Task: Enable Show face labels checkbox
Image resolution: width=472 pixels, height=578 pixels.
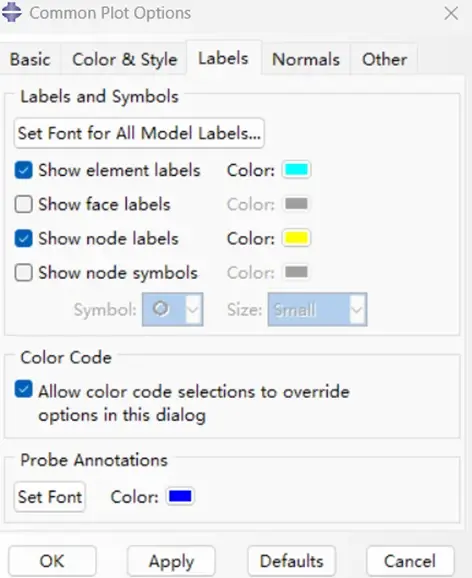Action: [x=24, y=204]
